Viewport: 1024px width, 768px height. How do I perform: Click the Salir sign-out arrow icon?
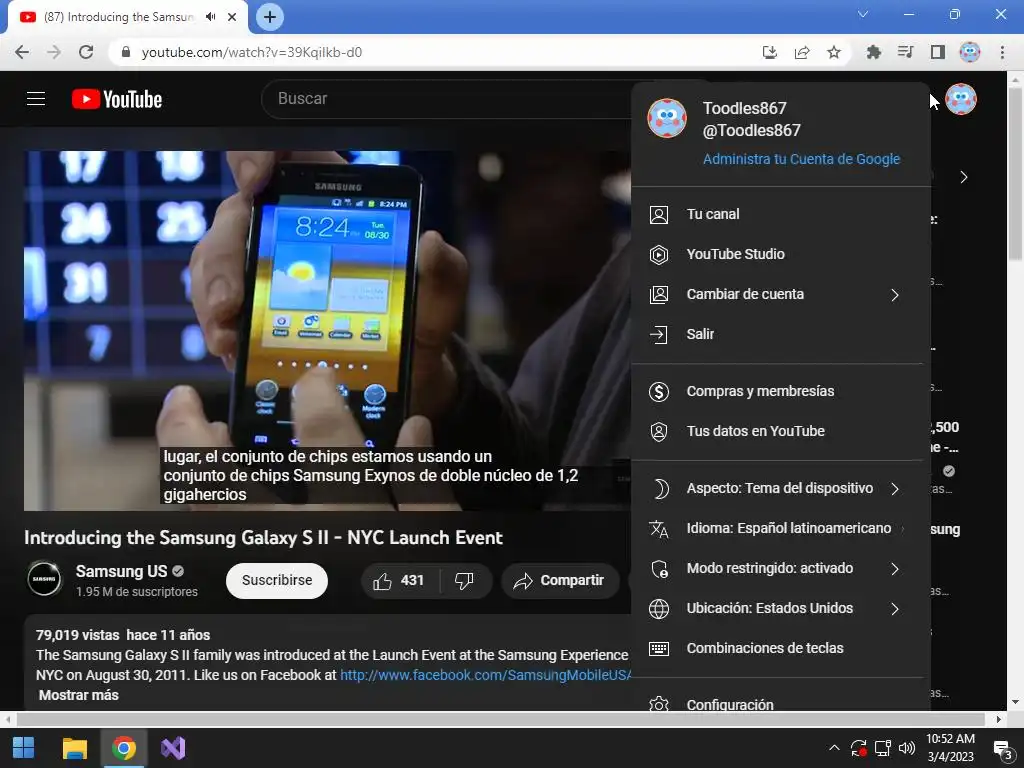point(659,334)
